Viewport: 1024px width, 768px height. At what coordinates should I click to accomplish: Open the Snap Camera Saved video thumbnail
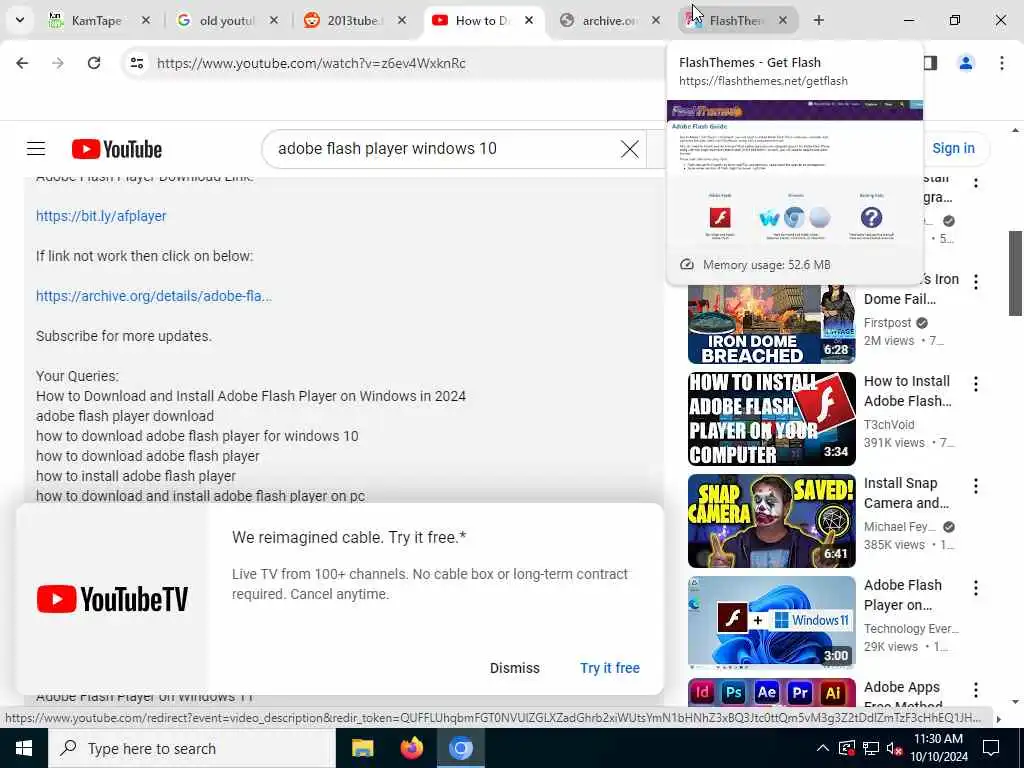pyautogui.click(x=771, y=520)
